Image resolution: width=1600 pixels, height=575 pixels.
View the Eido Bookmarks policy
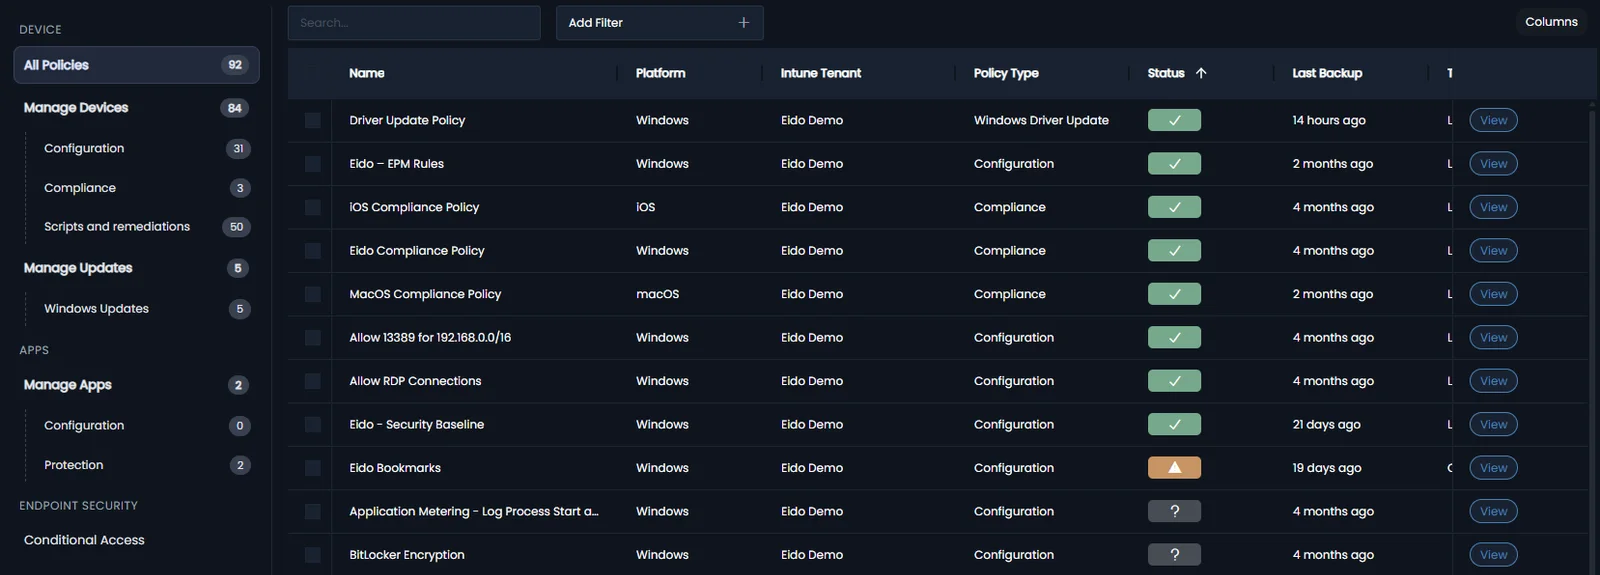point(1493,468)
